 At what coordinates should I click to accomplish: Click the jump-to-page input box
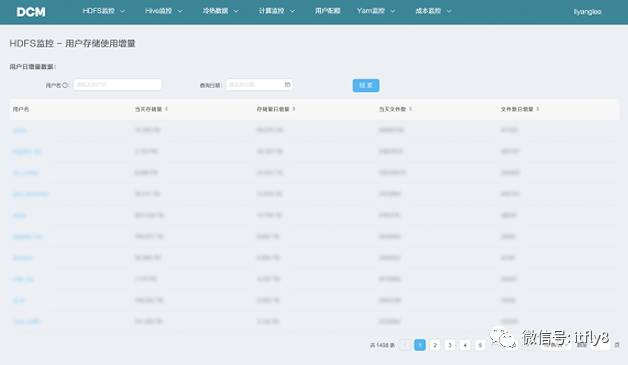[601, 345]
